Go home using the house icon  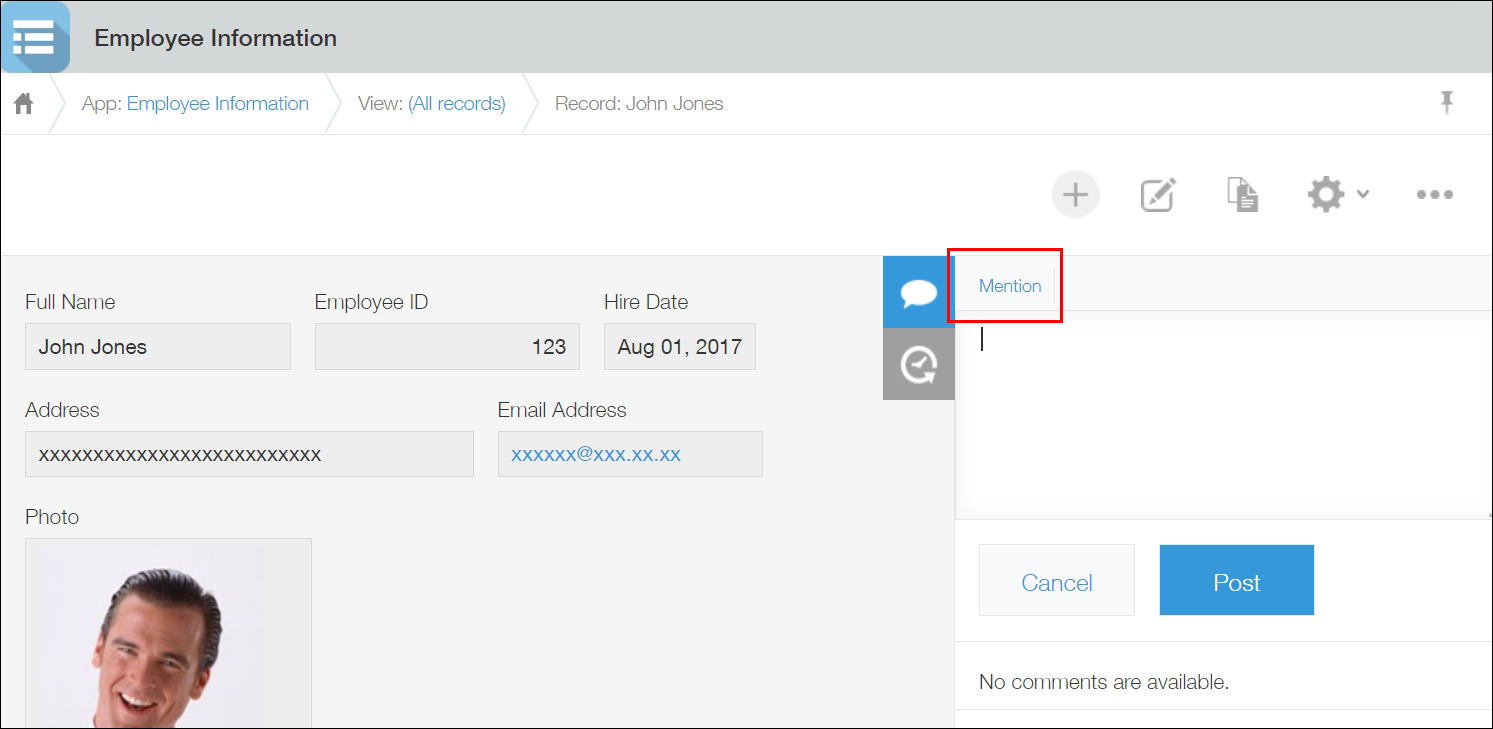pos(23,102)
